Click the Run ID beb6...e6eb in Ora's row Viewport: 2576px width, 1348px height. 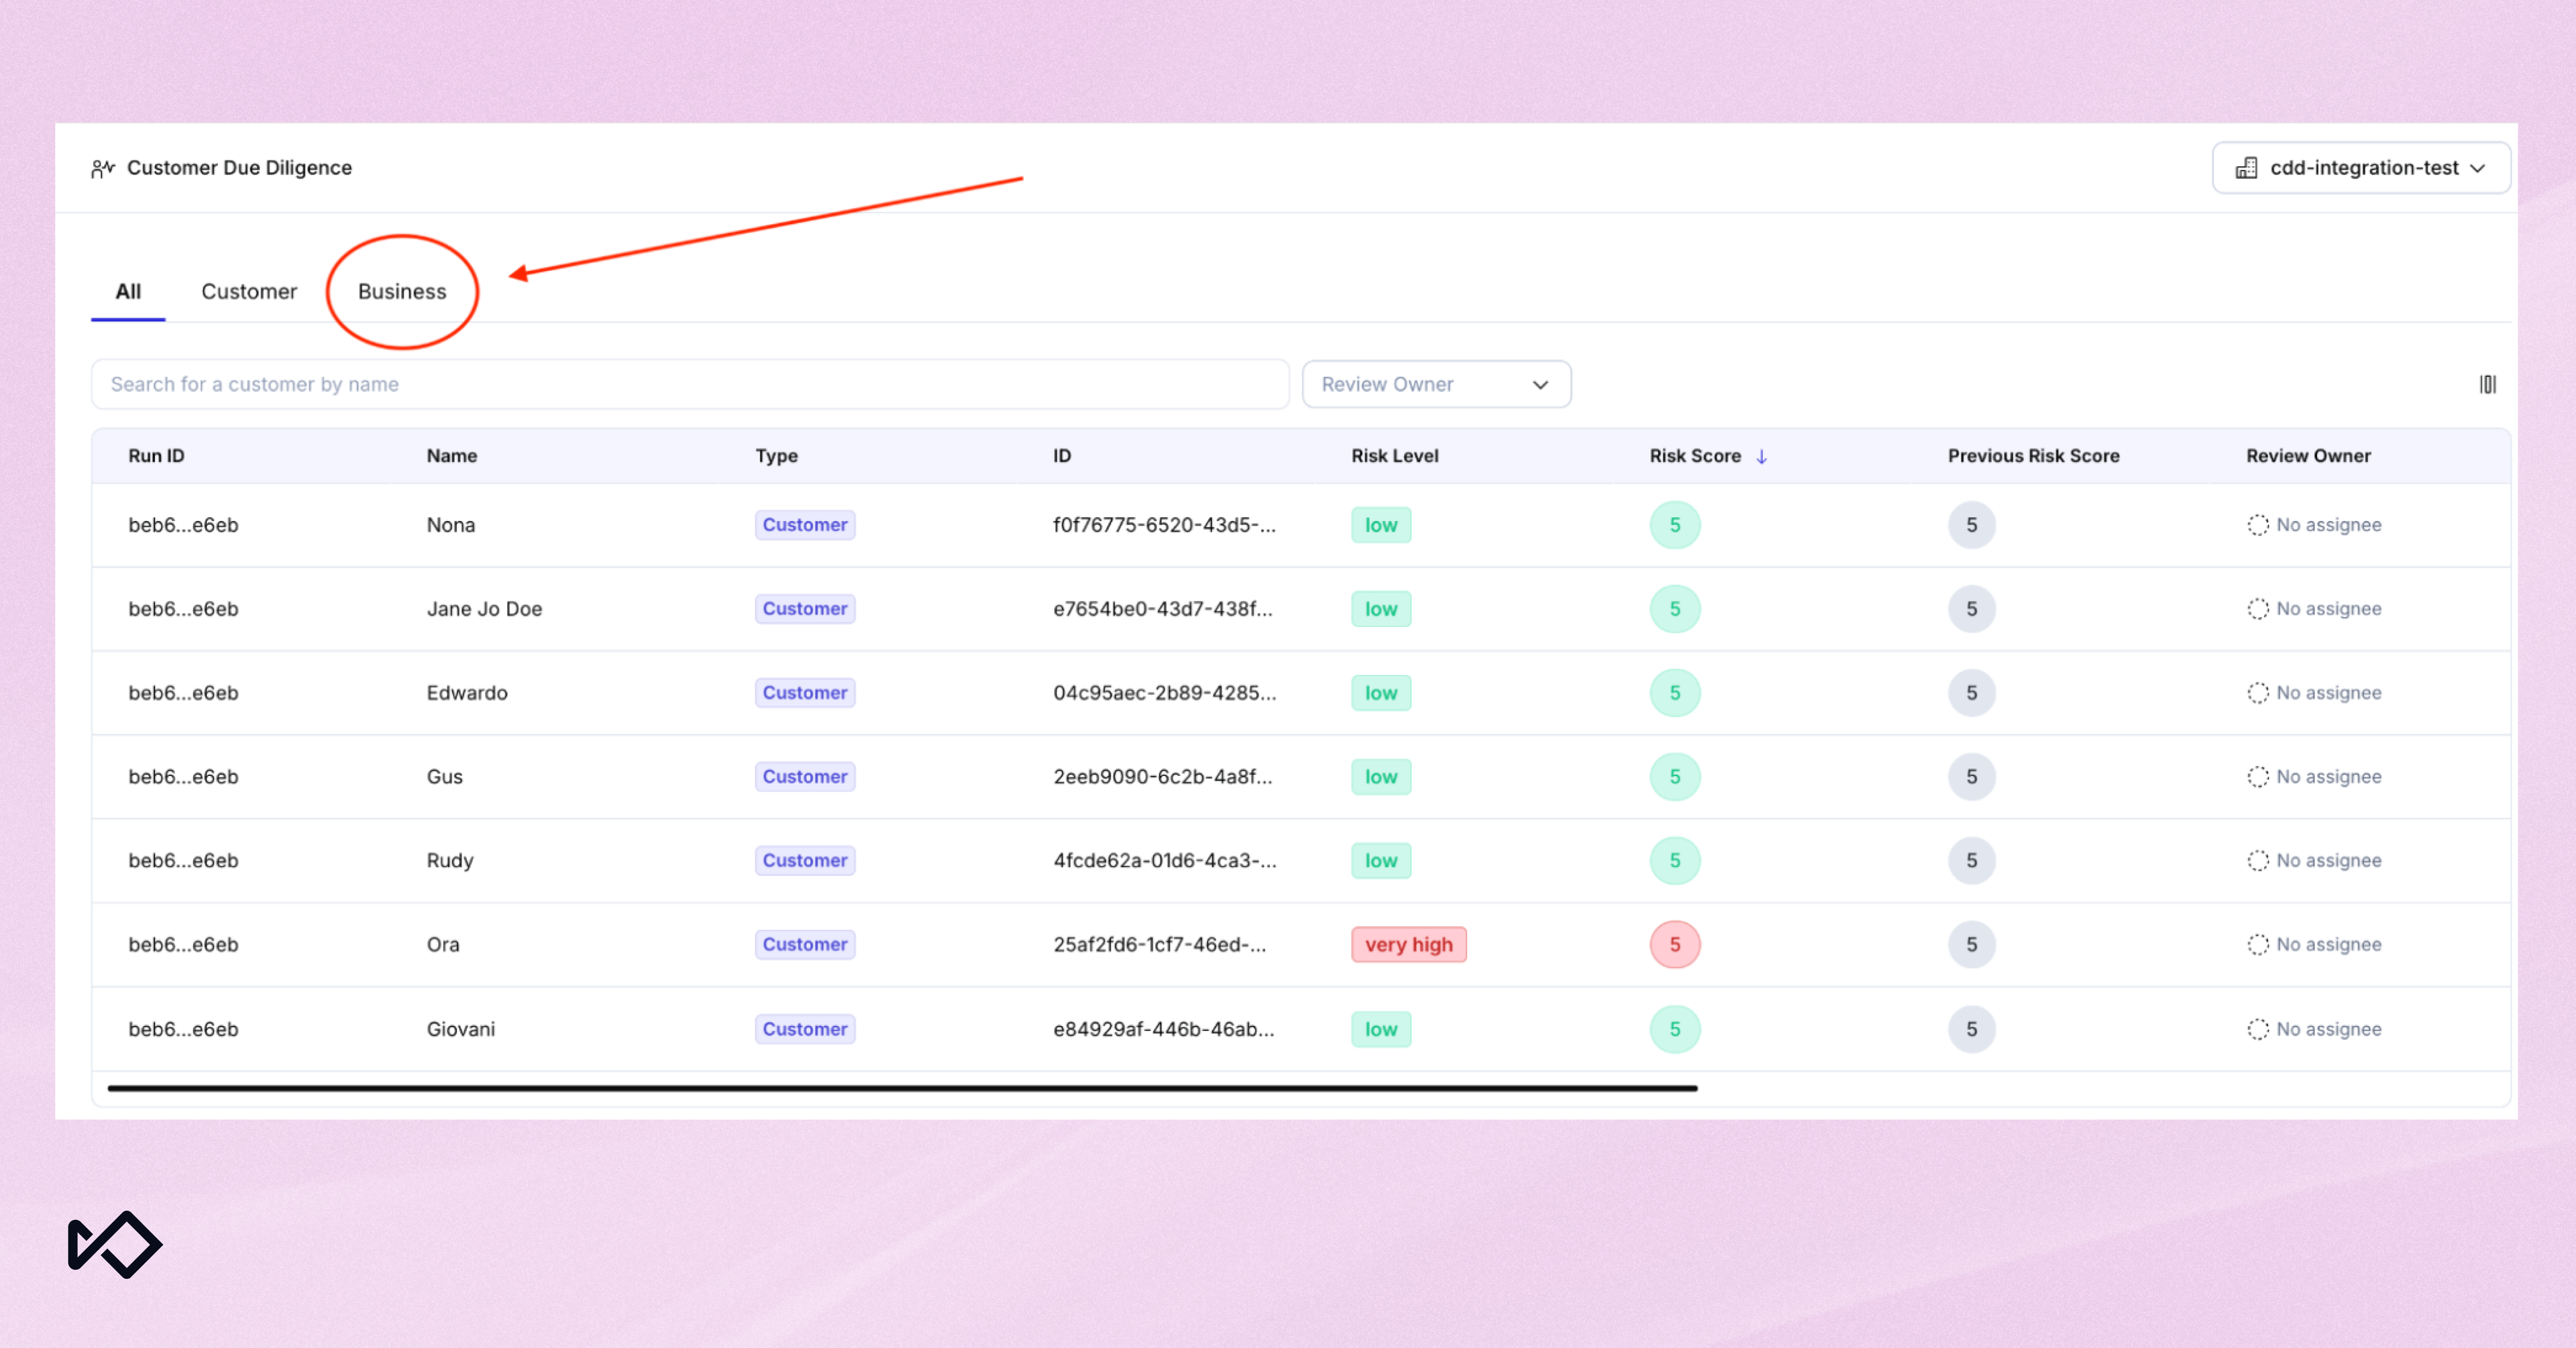pyautogui.click(x=183, y=945)
